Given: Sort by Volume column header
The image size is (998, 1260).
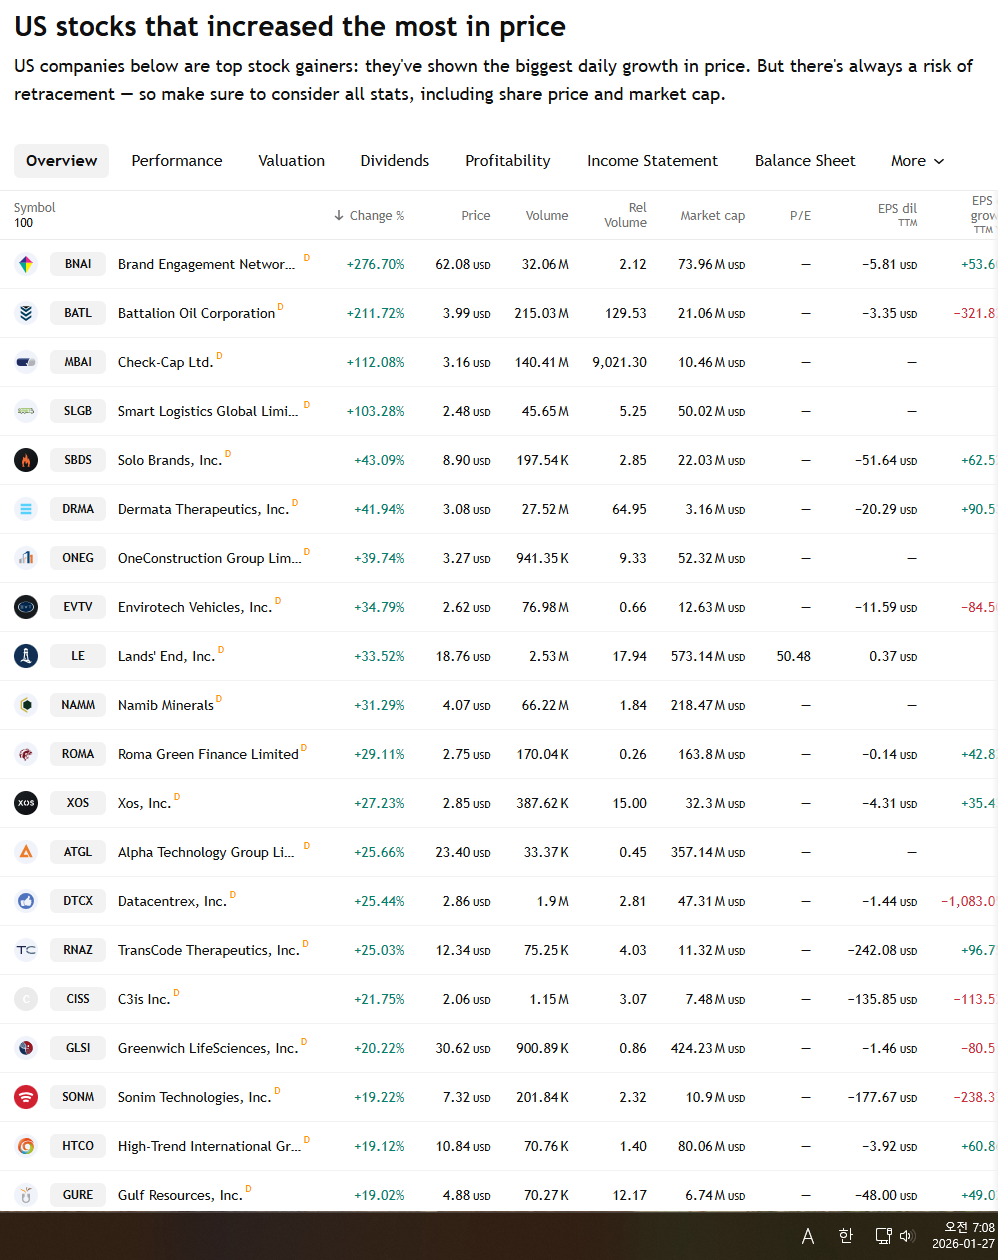Looking at the screenshot, I should click(547, 215).
